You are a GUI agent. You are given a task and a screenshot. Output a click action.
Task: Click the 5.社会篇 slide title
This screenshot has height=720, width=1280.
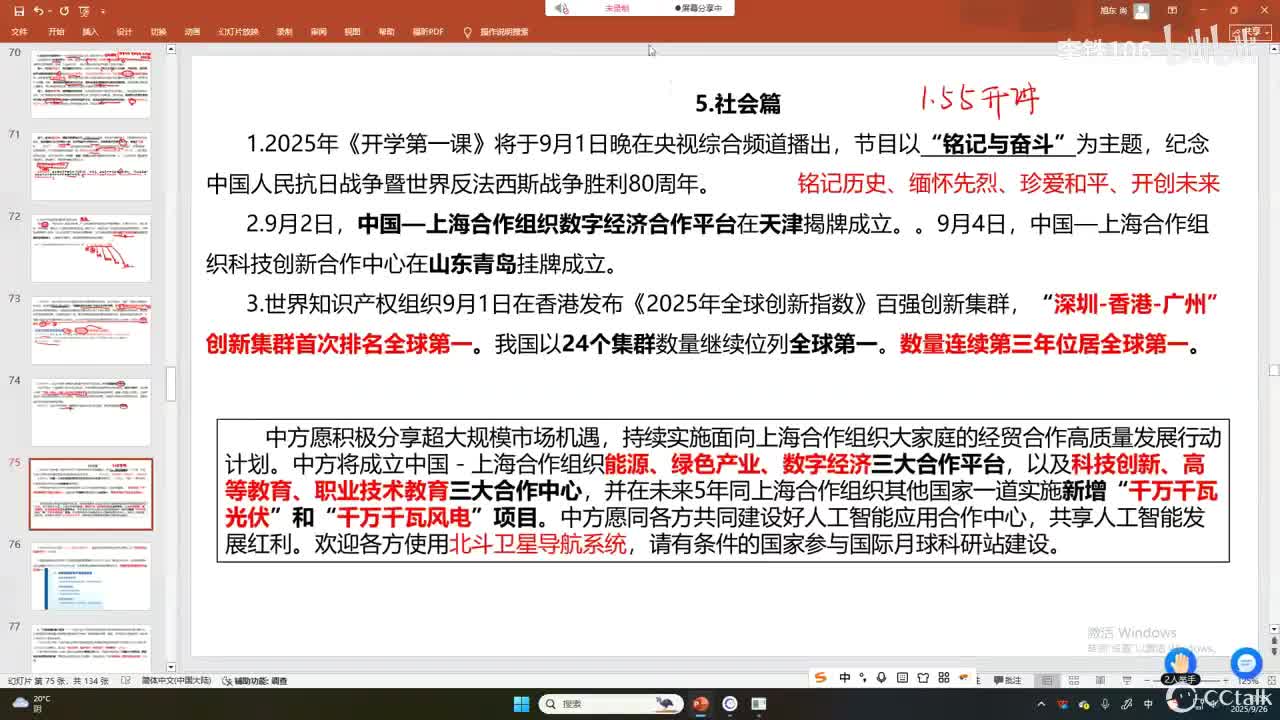(x=738, y=103)
